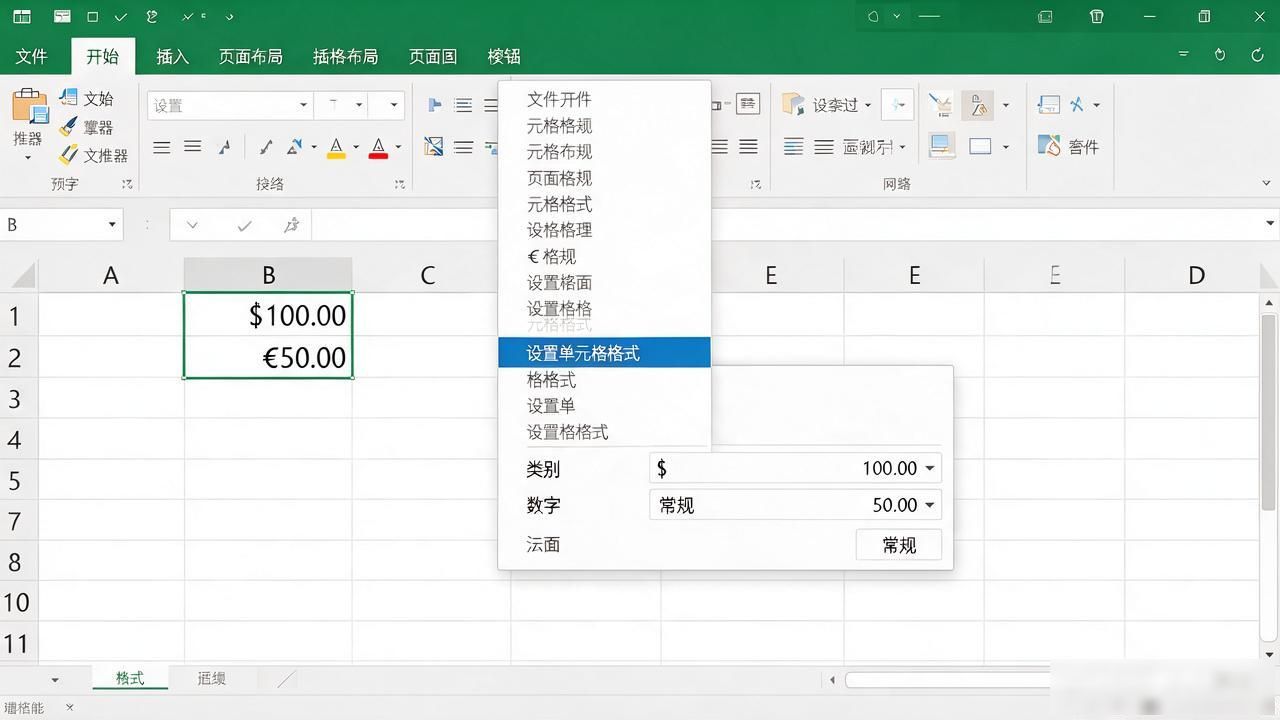The width and height of the screenshot is (1280, 720).
Task: Close the status bar 塴棔能 item with x
Action: (x=70, y=707)
